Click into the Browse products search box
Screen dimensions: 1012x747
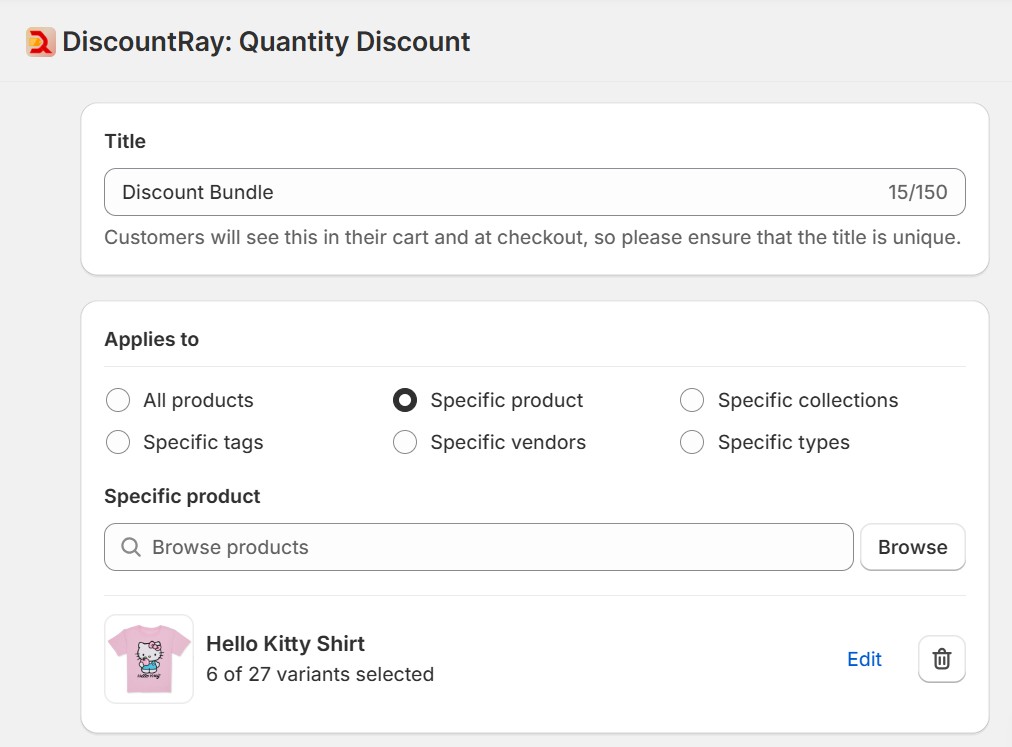coord(490,547)
